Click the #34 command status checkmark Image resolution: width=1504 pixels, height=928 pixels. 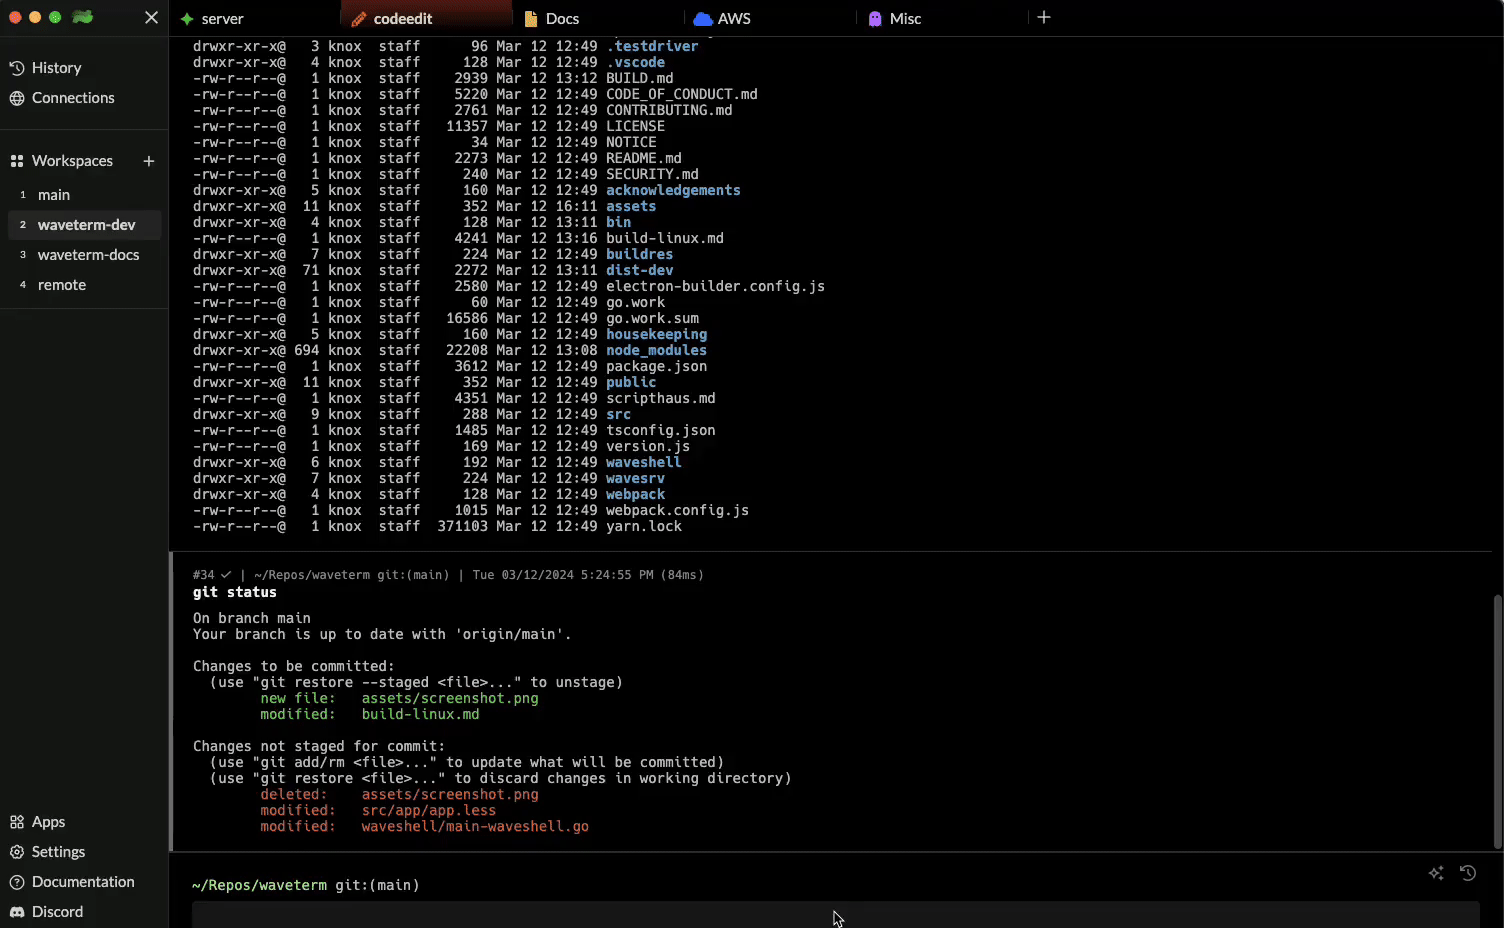226,575
